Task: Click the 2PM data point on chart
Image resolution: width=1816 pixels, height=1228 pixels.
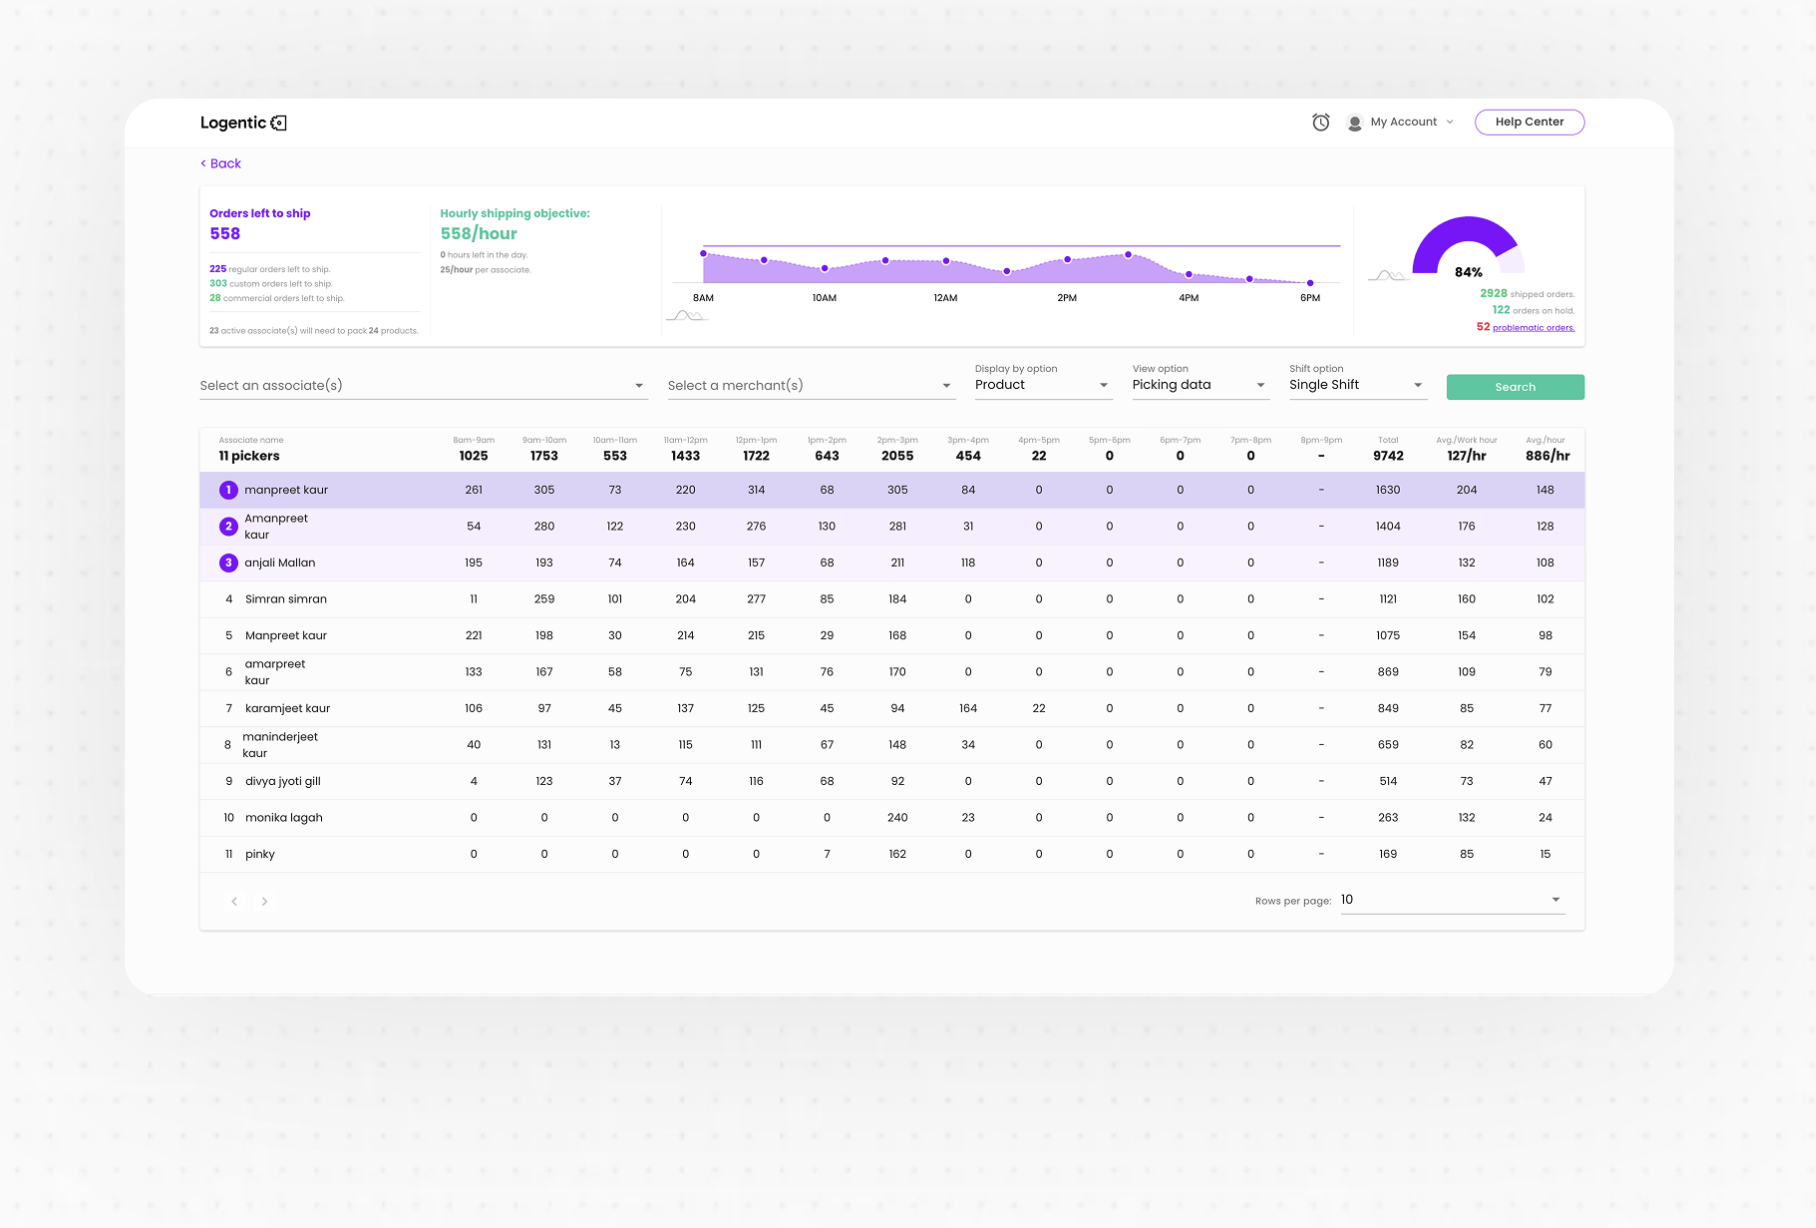Action: pyautogui.click(x=1067, y=259)
